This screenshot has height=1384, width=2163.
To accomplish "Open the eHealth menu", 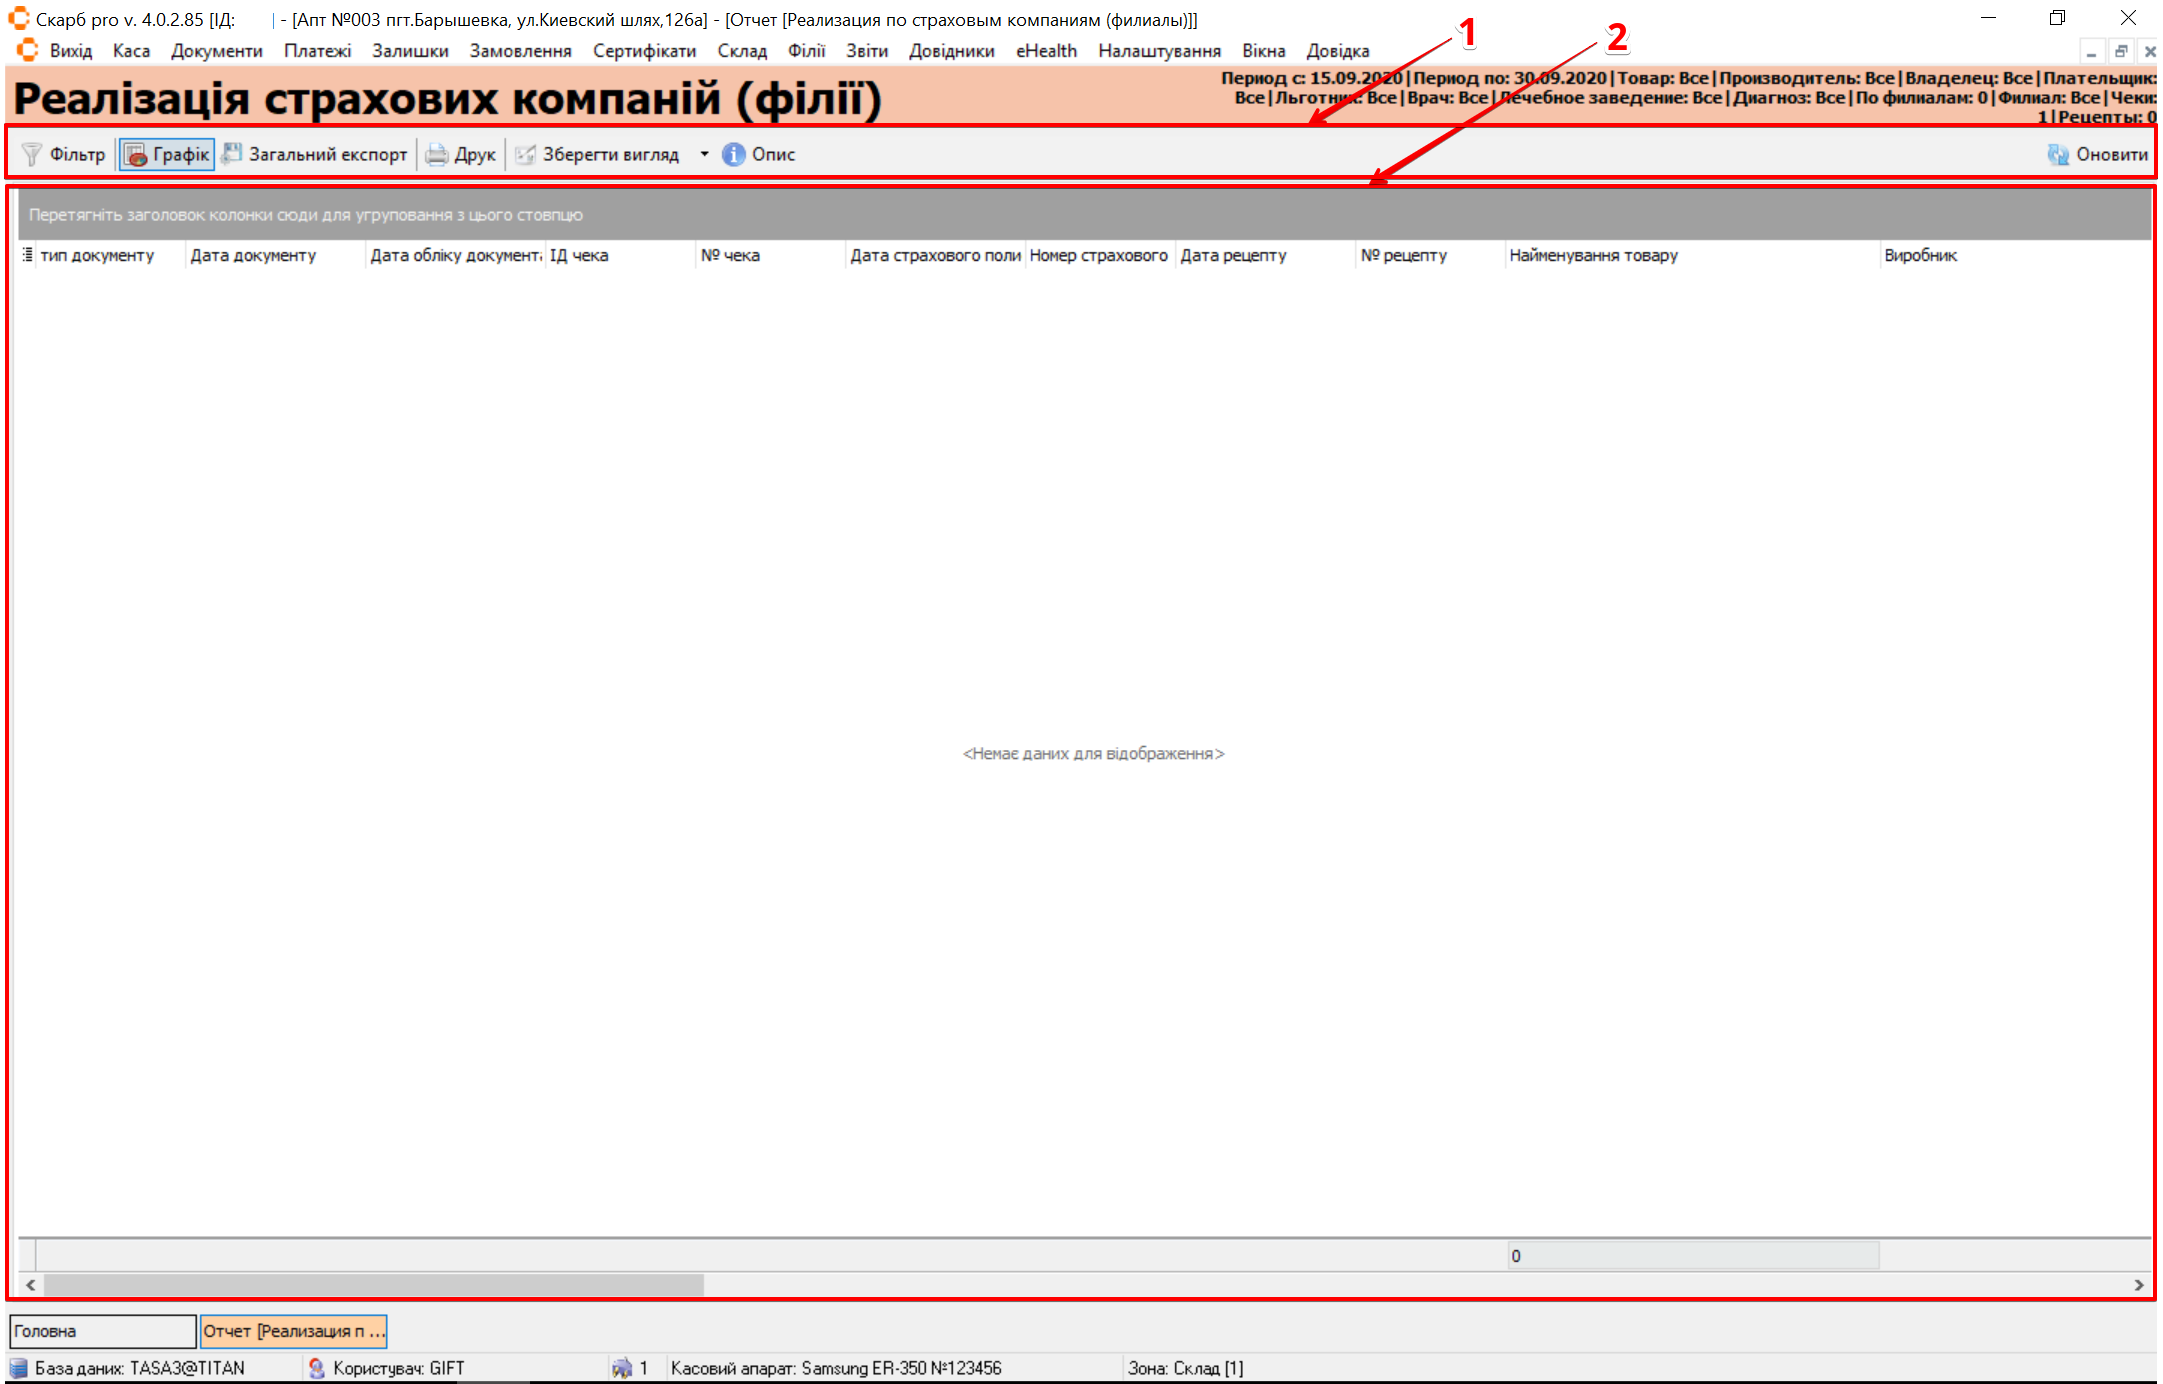I will (1046, 51).
